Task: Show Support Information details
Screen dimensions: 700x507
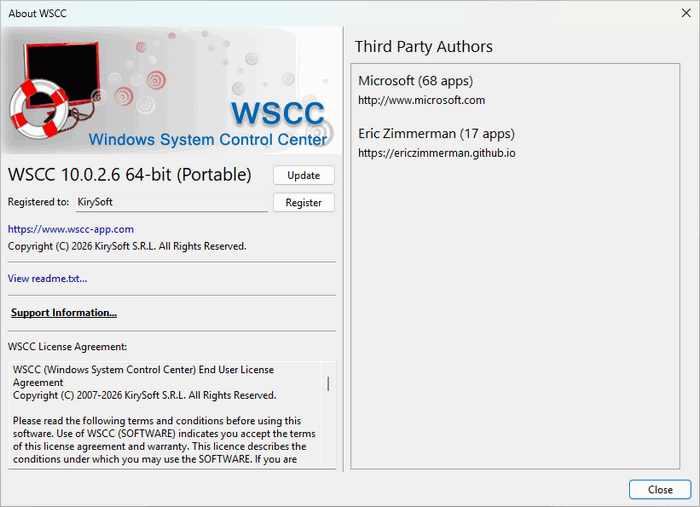Action: 64,312
